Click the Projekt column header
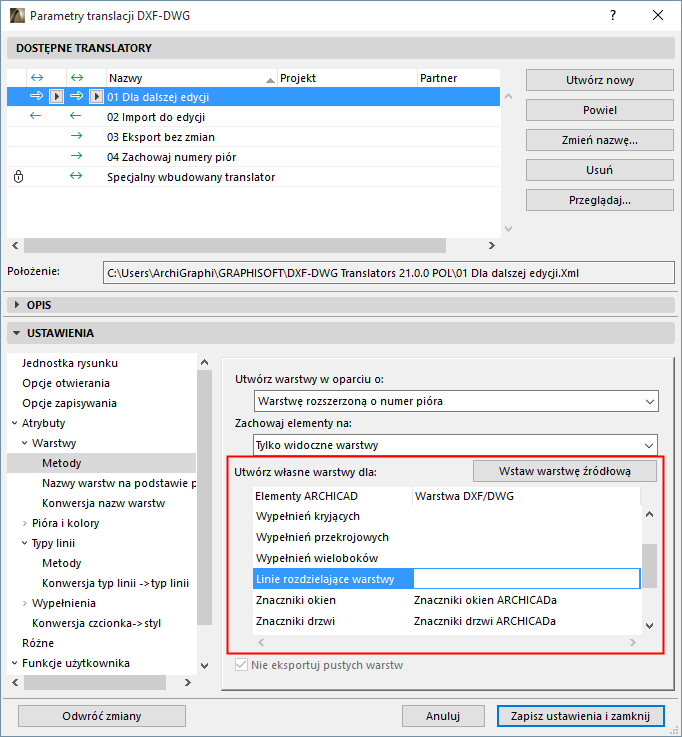 [x=347, y=78]
